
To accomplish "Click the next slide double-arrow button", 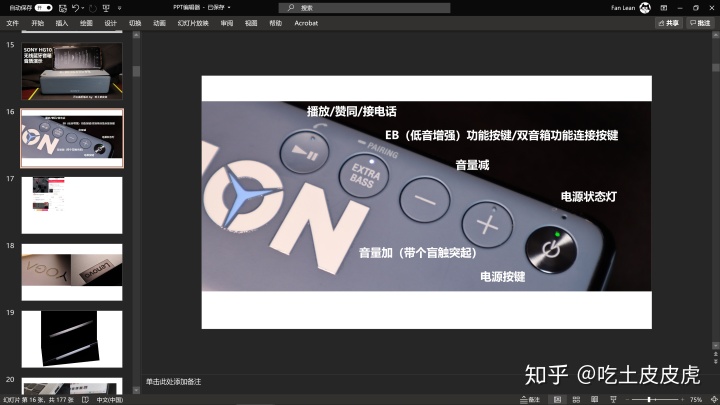I will pyautogui.click(x=715, y=361).
